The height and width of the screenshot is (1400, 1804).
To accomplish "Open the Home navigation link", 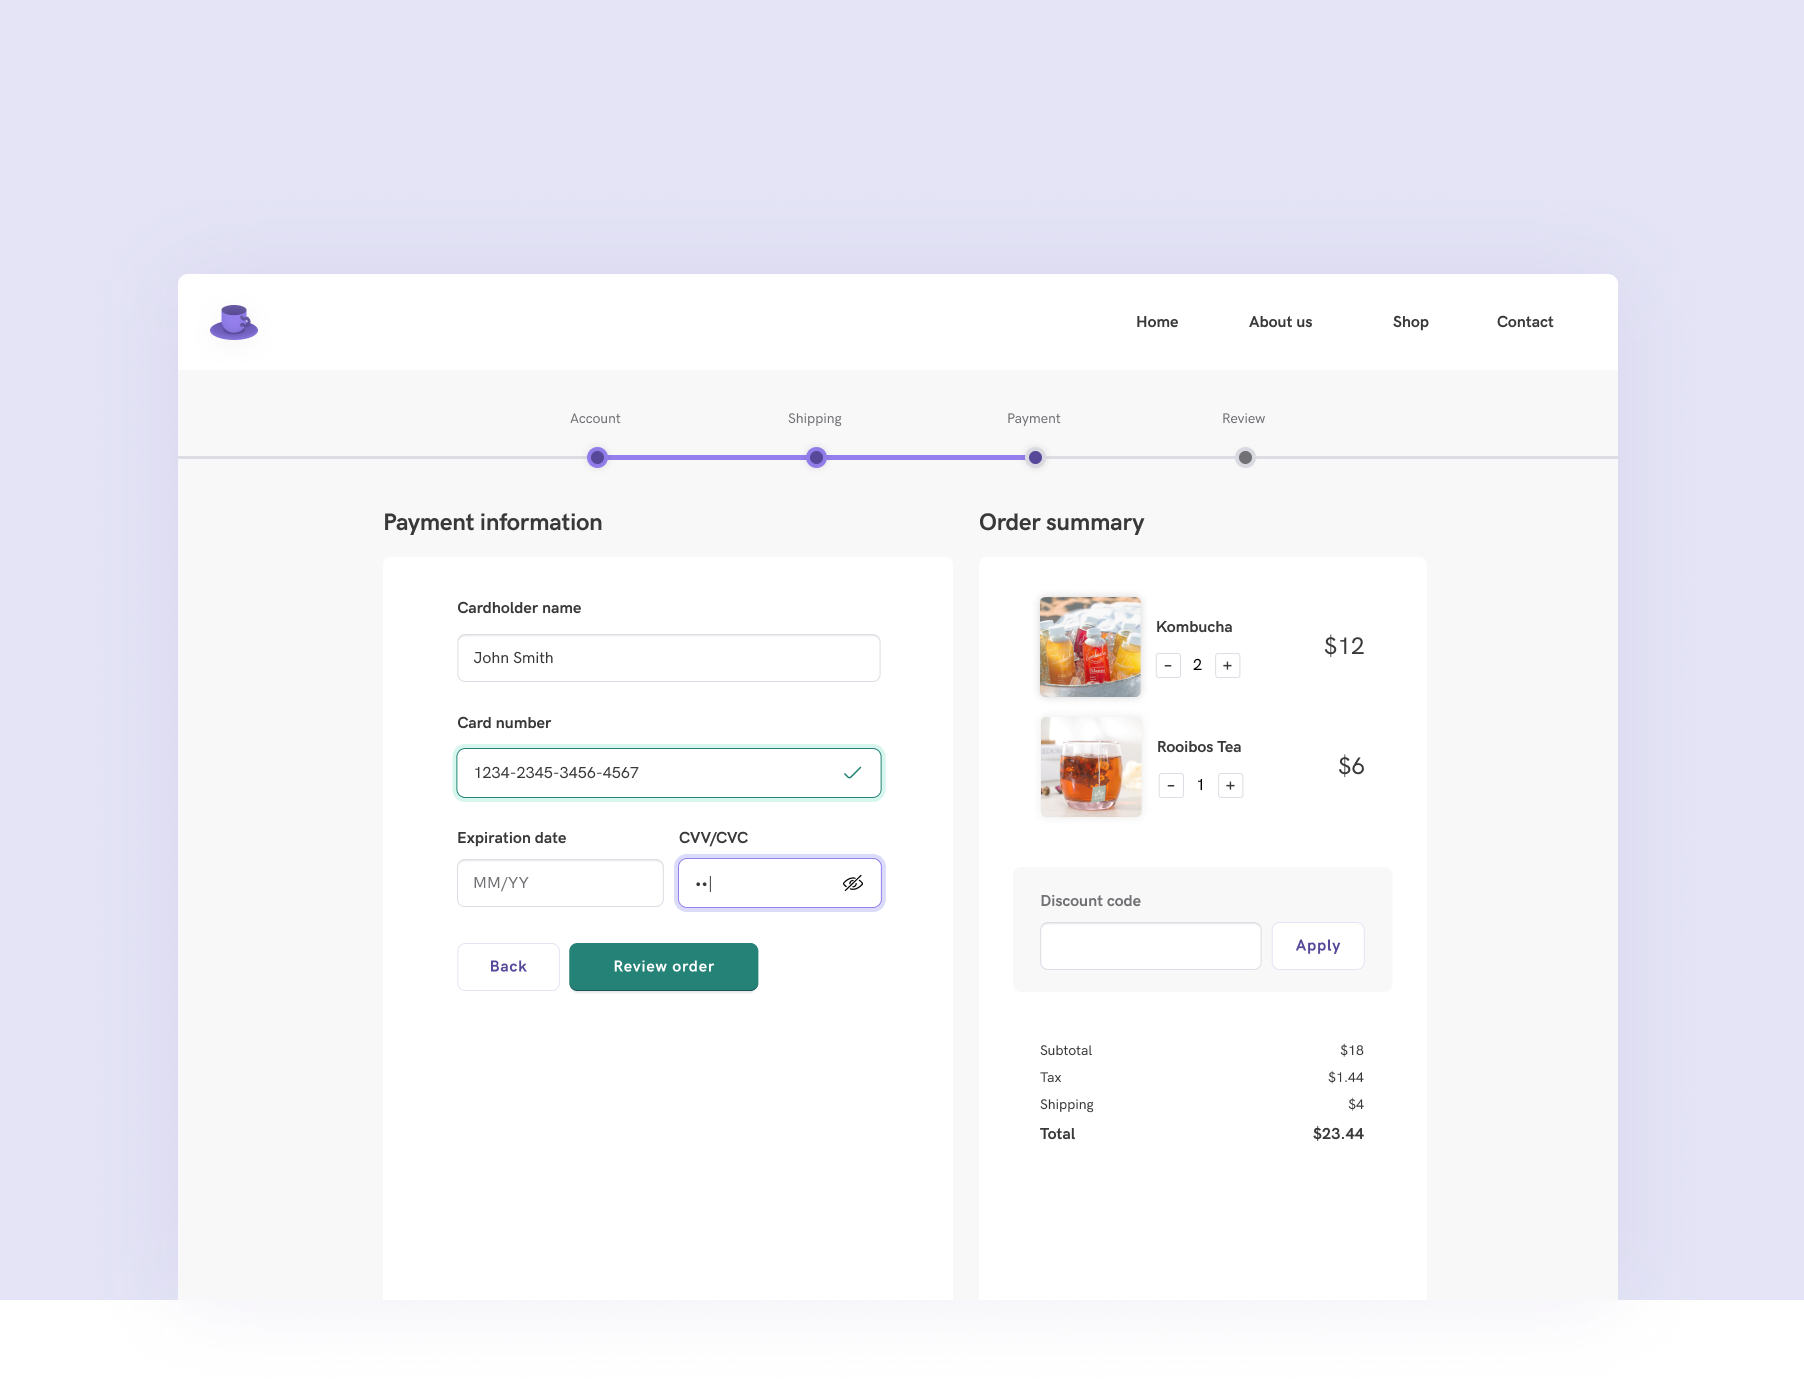I will pyautogui.click(x=1157, y=322).
